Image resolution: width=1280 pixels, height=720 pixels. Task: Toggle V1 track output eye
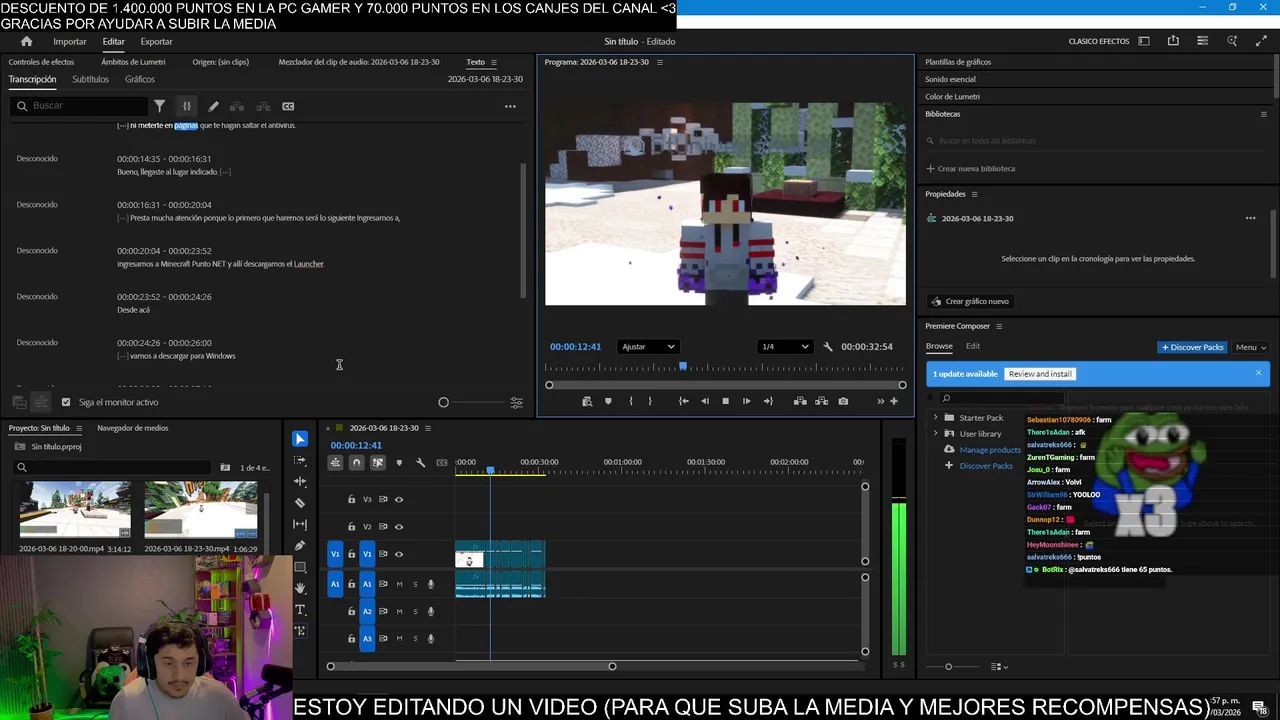[x=399, y=554]
